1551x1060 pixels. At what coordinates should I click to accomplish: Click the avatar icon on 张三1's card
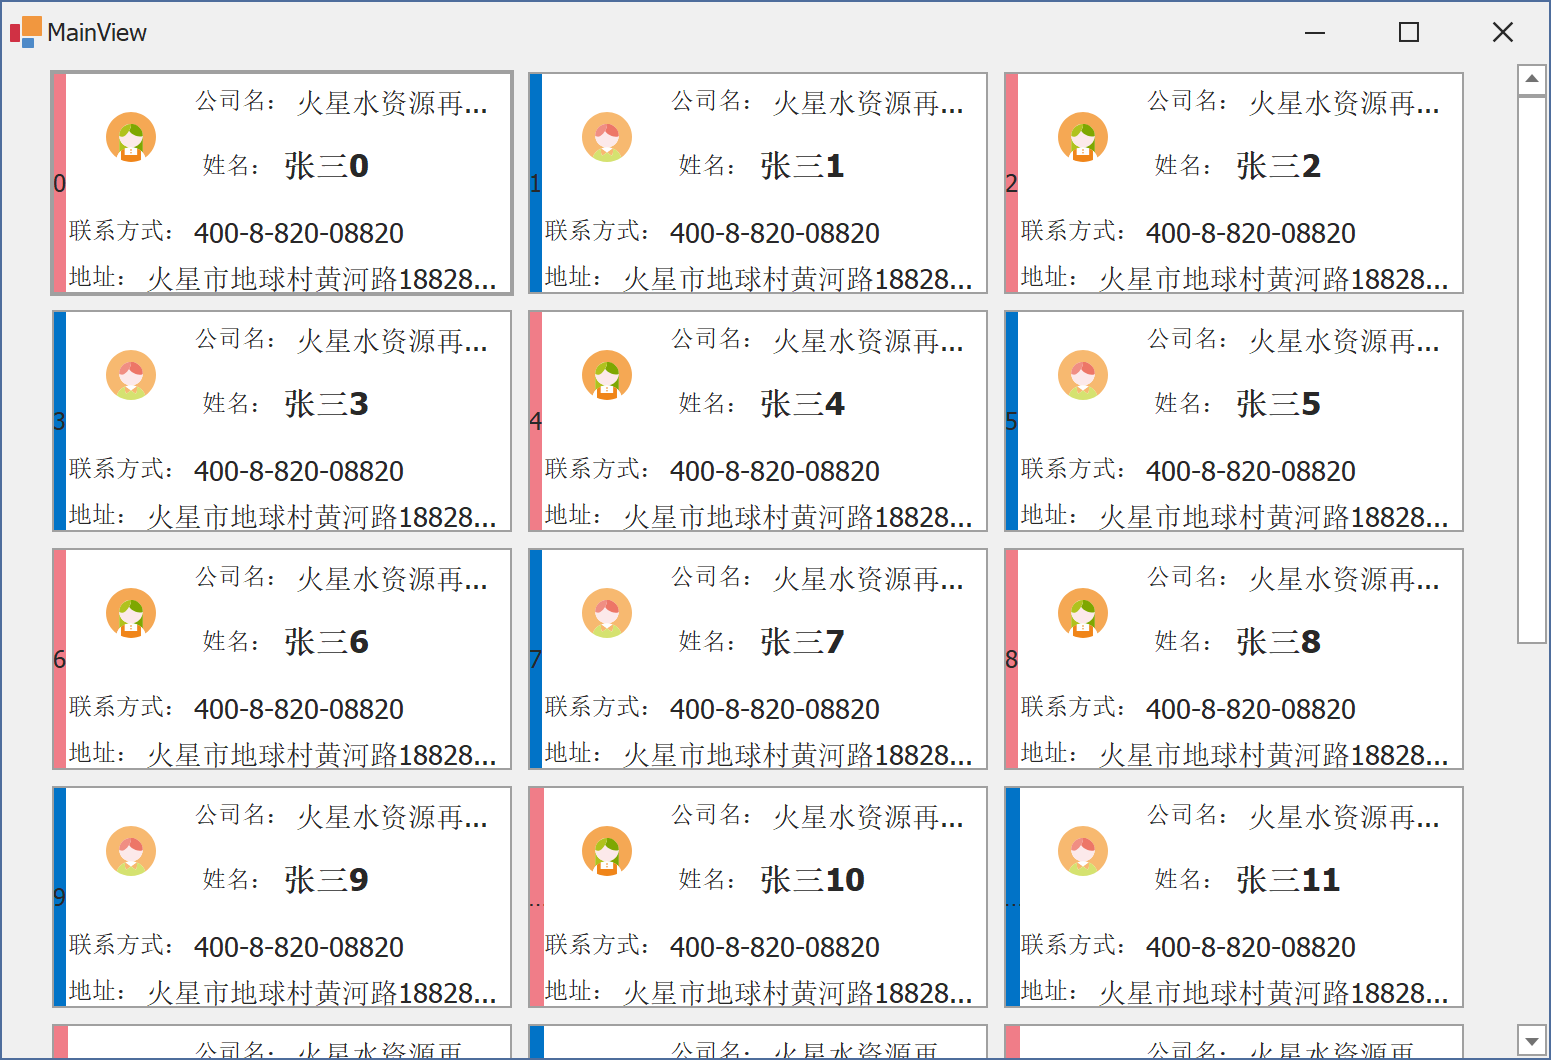click(605, 138)
